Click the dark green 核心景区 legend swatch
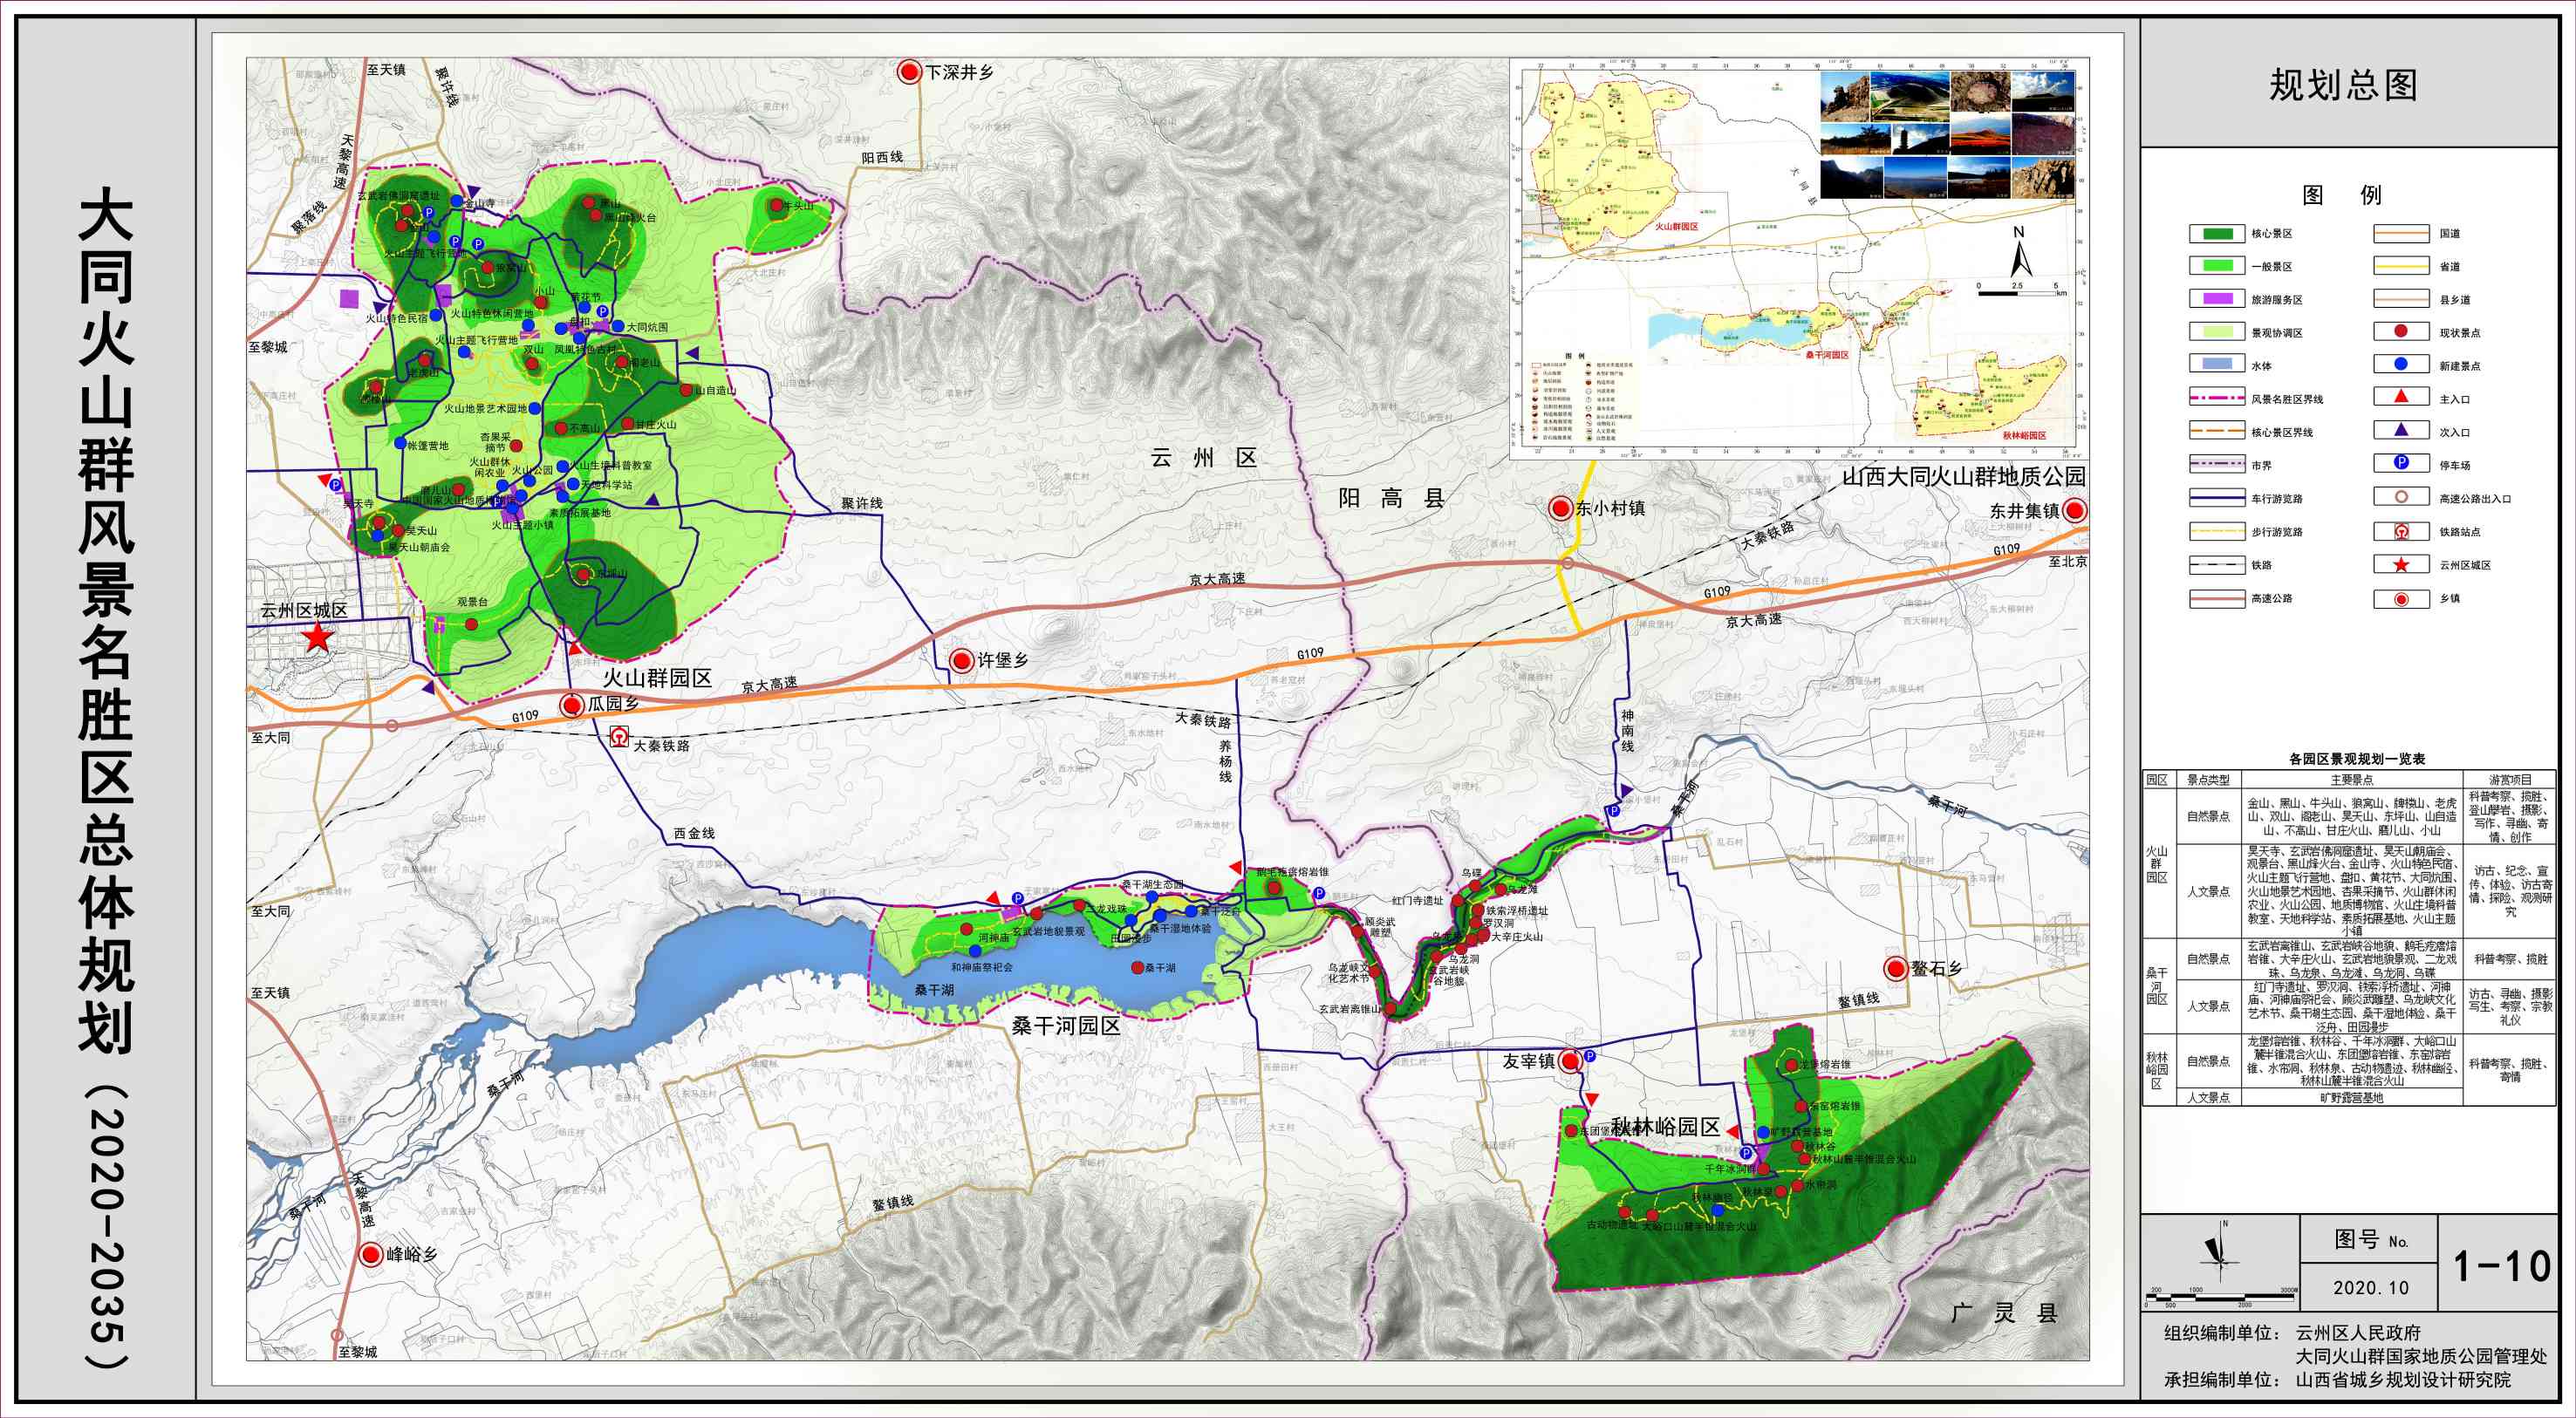2576x1418 pixels. pyautogui.click(x=2217, y=233)
